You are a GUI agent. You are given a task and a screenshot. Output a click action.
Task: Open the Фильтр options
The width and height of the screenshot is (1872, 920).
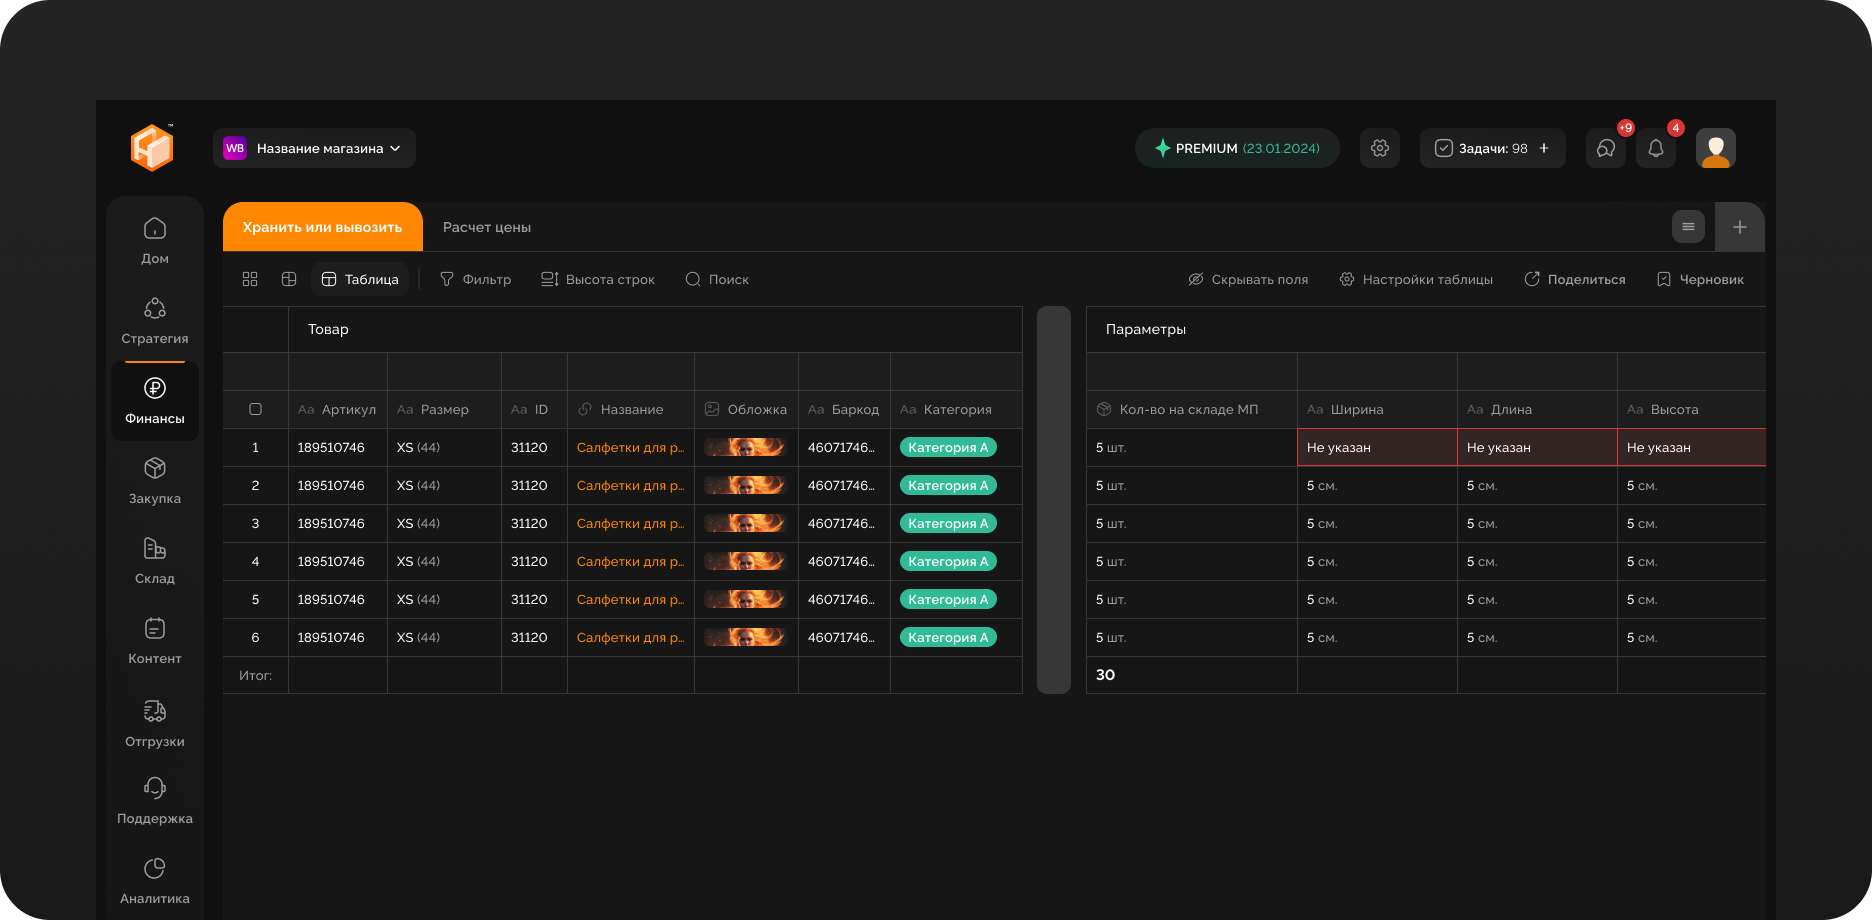[476, 279]
